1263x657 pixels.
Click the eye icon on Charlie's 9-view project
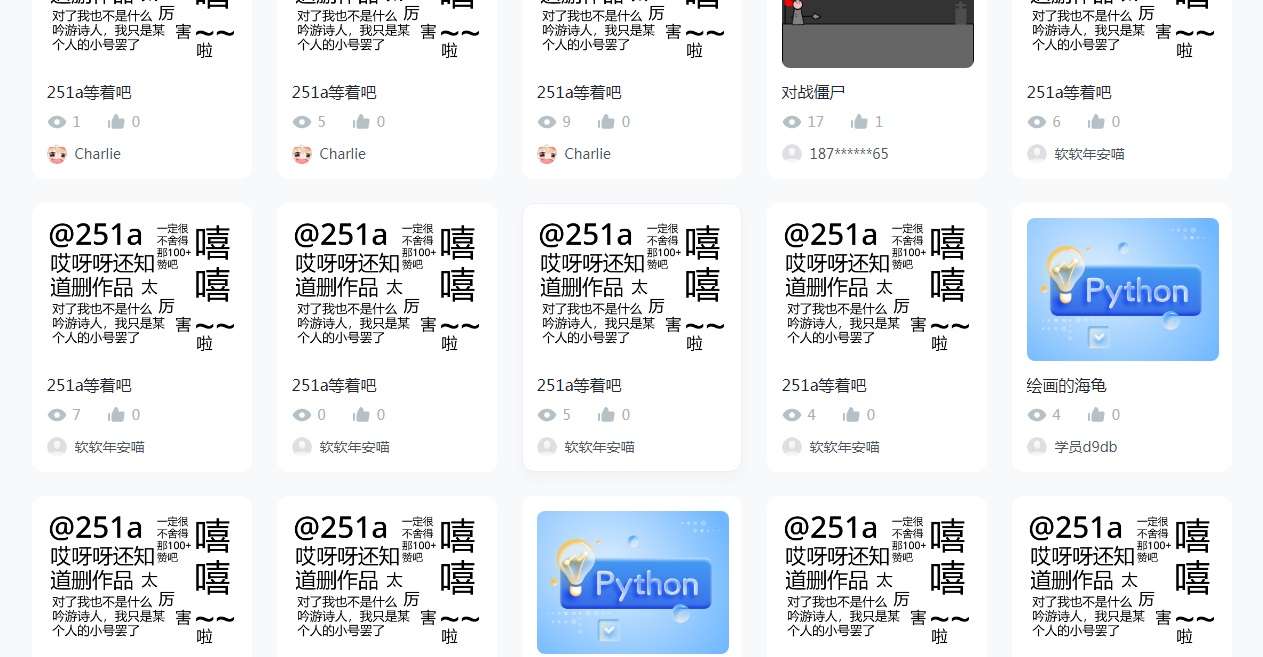tap(547, 122)
